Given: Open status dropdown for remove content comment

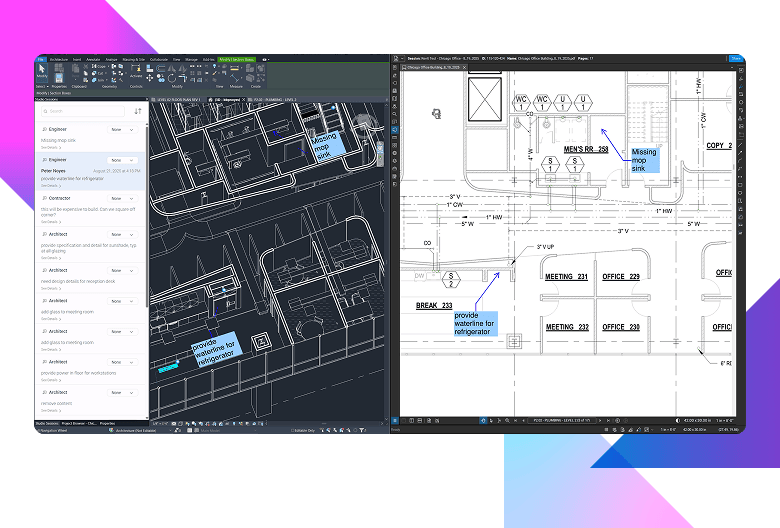Looking at the screenshot, I should tap(122, 393).
